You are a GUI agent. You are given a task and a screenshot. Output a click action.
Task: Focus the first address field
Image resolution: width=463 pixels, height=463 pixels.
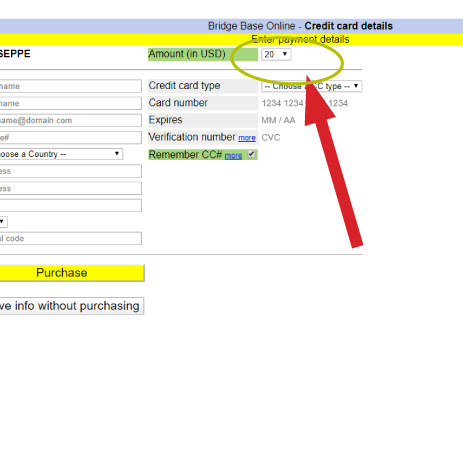tap(71, 171)
